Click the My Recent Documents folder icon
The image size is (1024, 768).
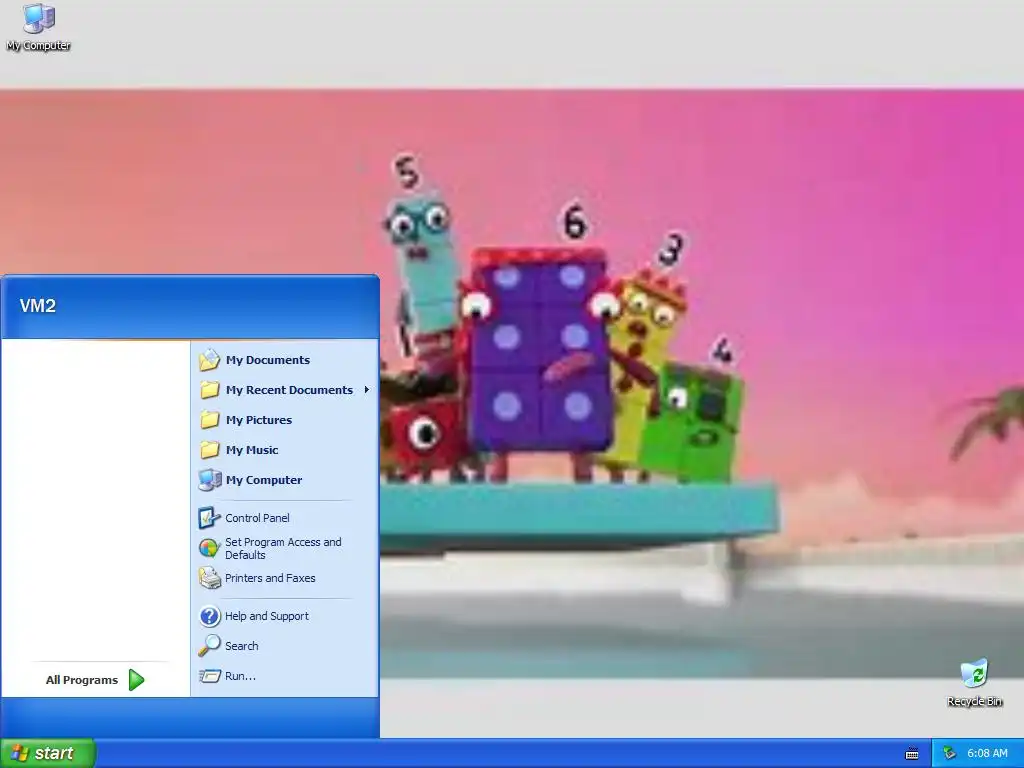[210, 390]
